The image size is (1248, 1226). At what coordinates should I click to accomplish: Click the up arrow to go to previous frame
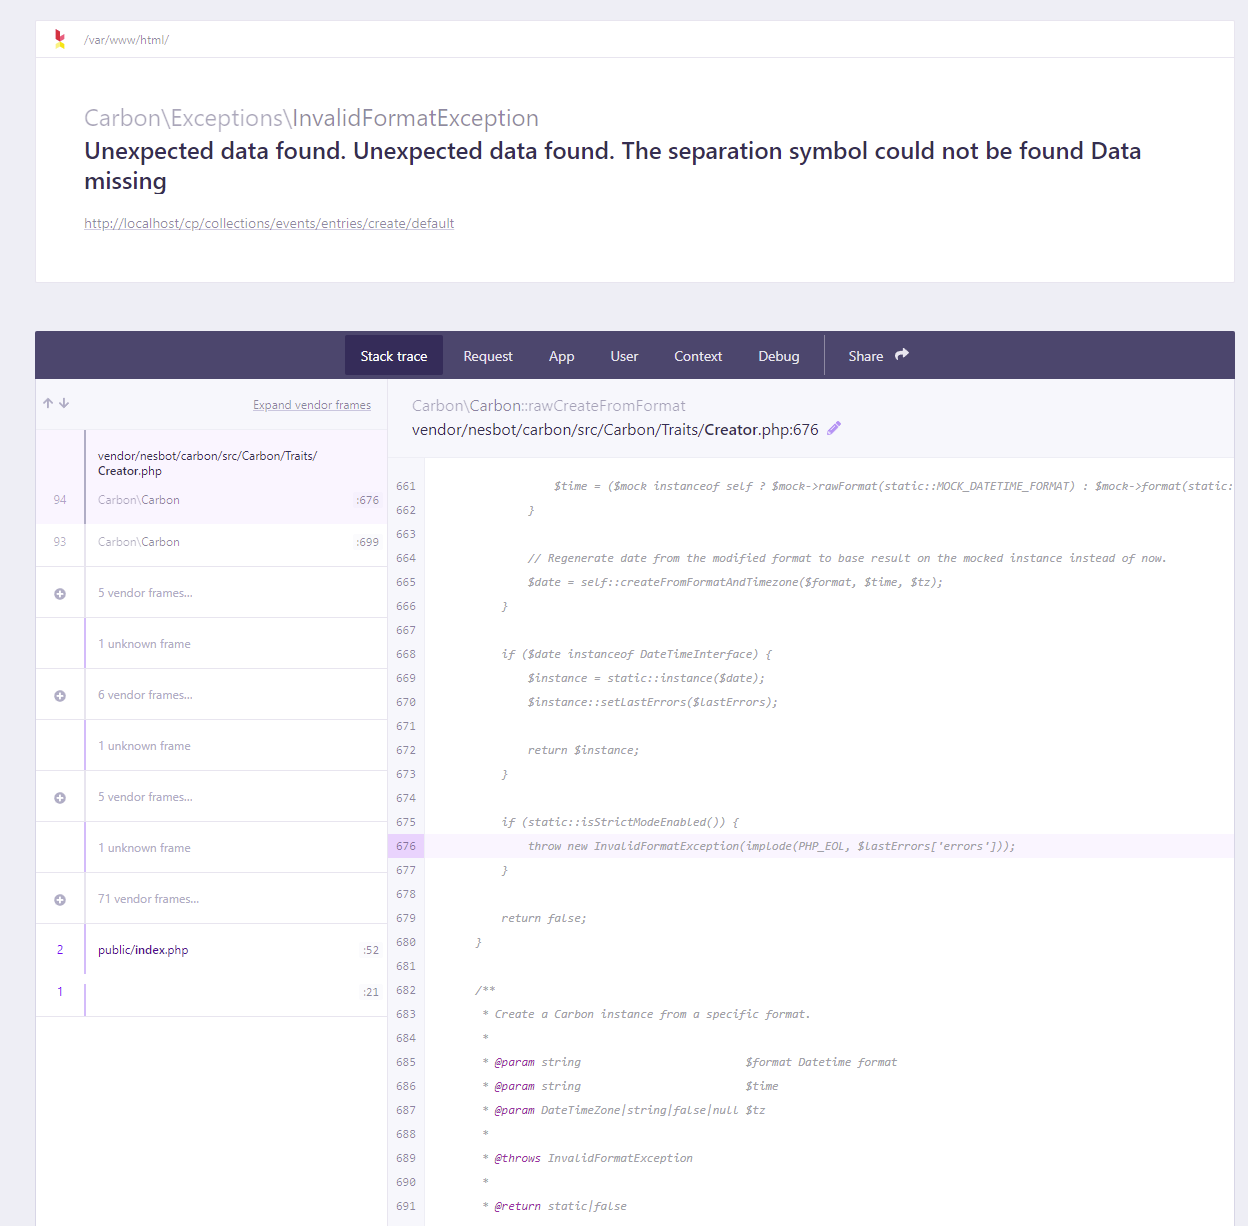click(47, 402)
